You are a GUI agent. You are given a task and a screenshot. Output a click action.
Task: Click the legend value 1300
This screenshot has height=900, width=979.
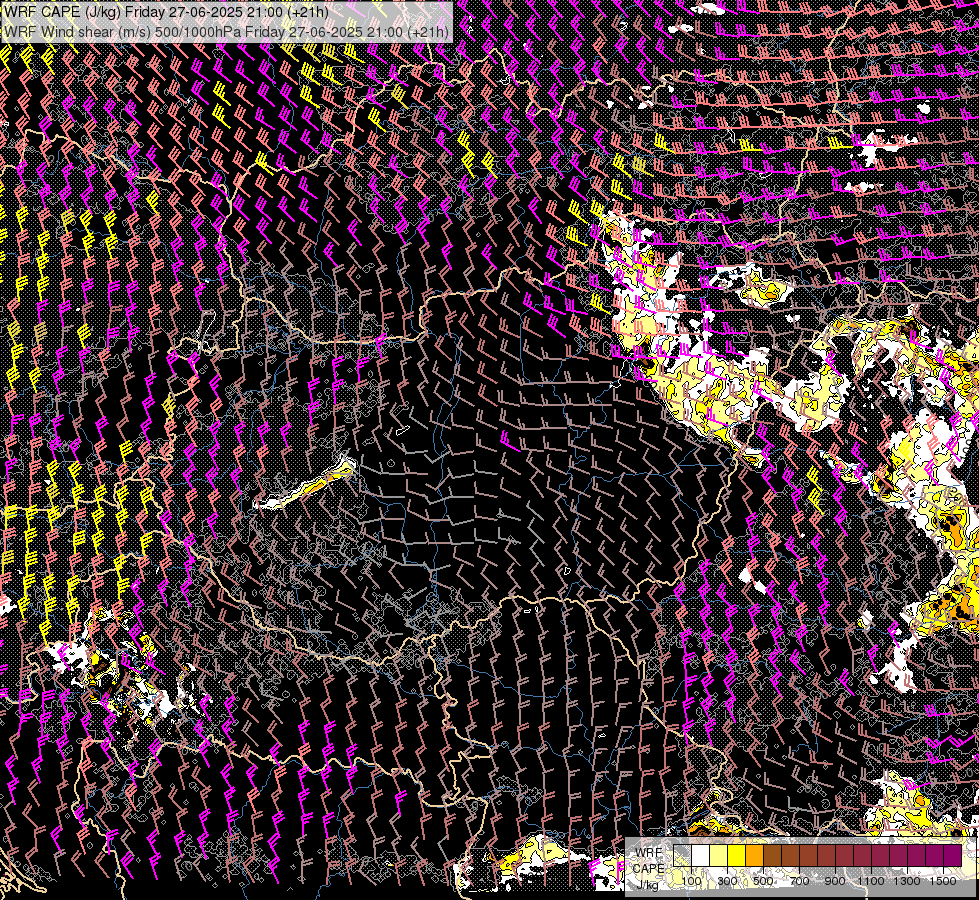coord(907,881)
